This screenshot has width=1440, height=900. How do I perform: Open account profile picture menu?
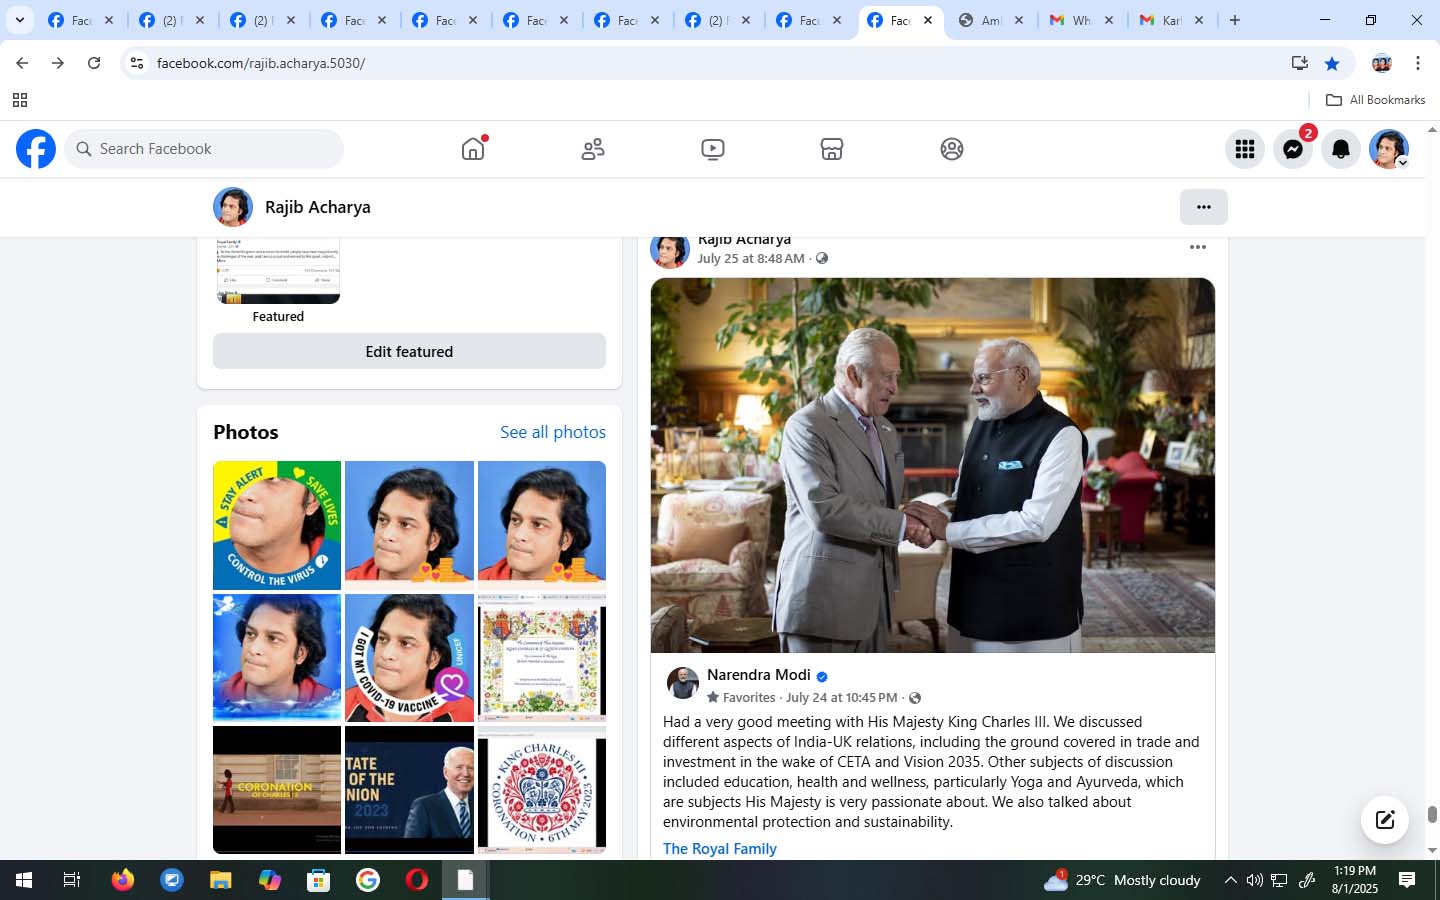coord(1389,149)
